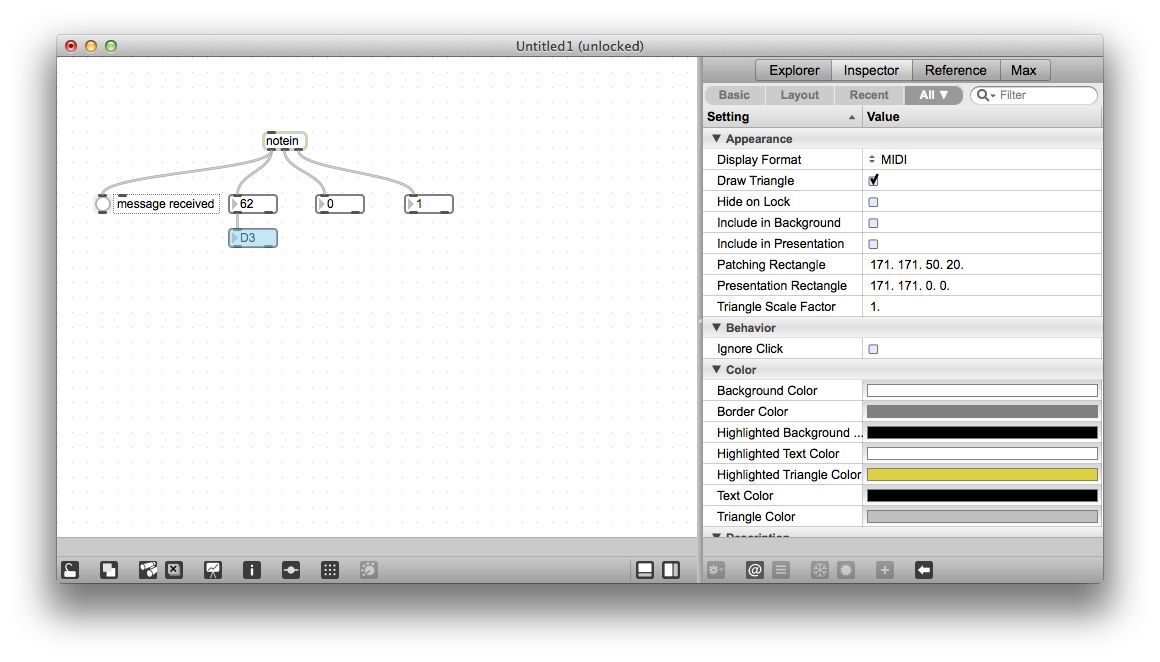Collapse the Appearance section
This screenshot has height=662, width=1160.
pos(716,138)
